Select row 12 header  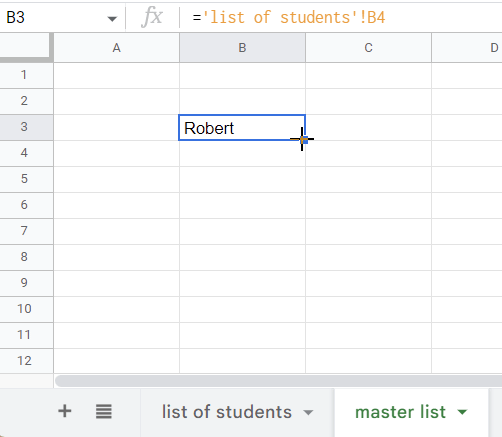(26, 361)
